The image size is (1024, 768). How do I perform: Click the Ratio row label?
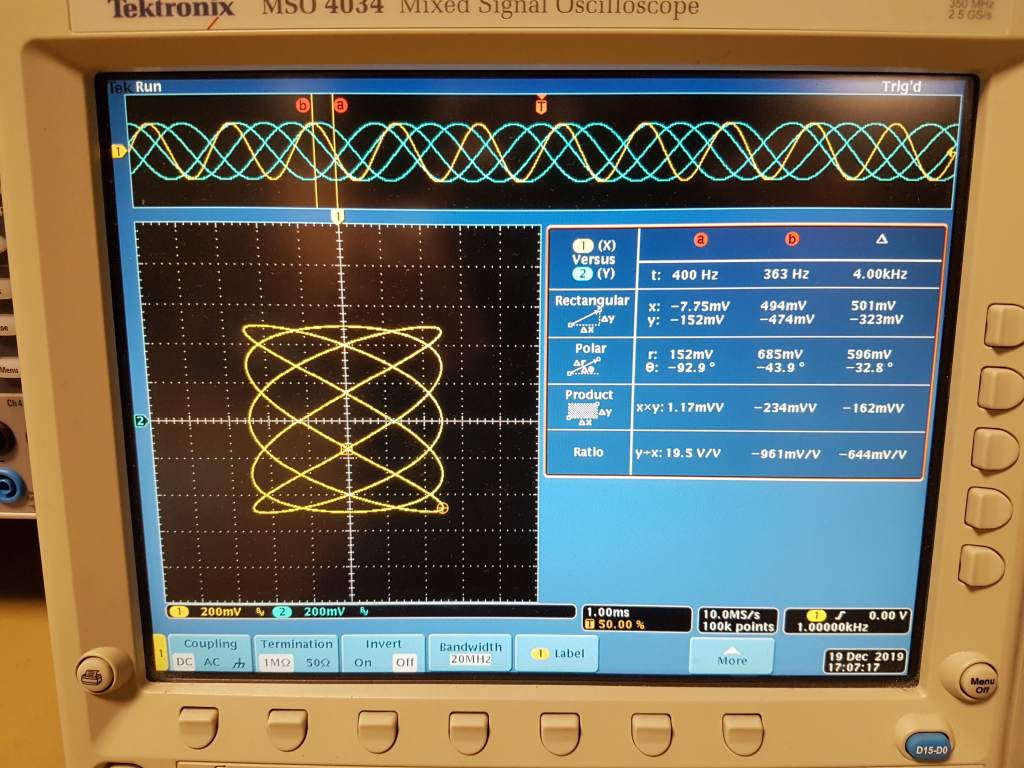coord(588,452)
